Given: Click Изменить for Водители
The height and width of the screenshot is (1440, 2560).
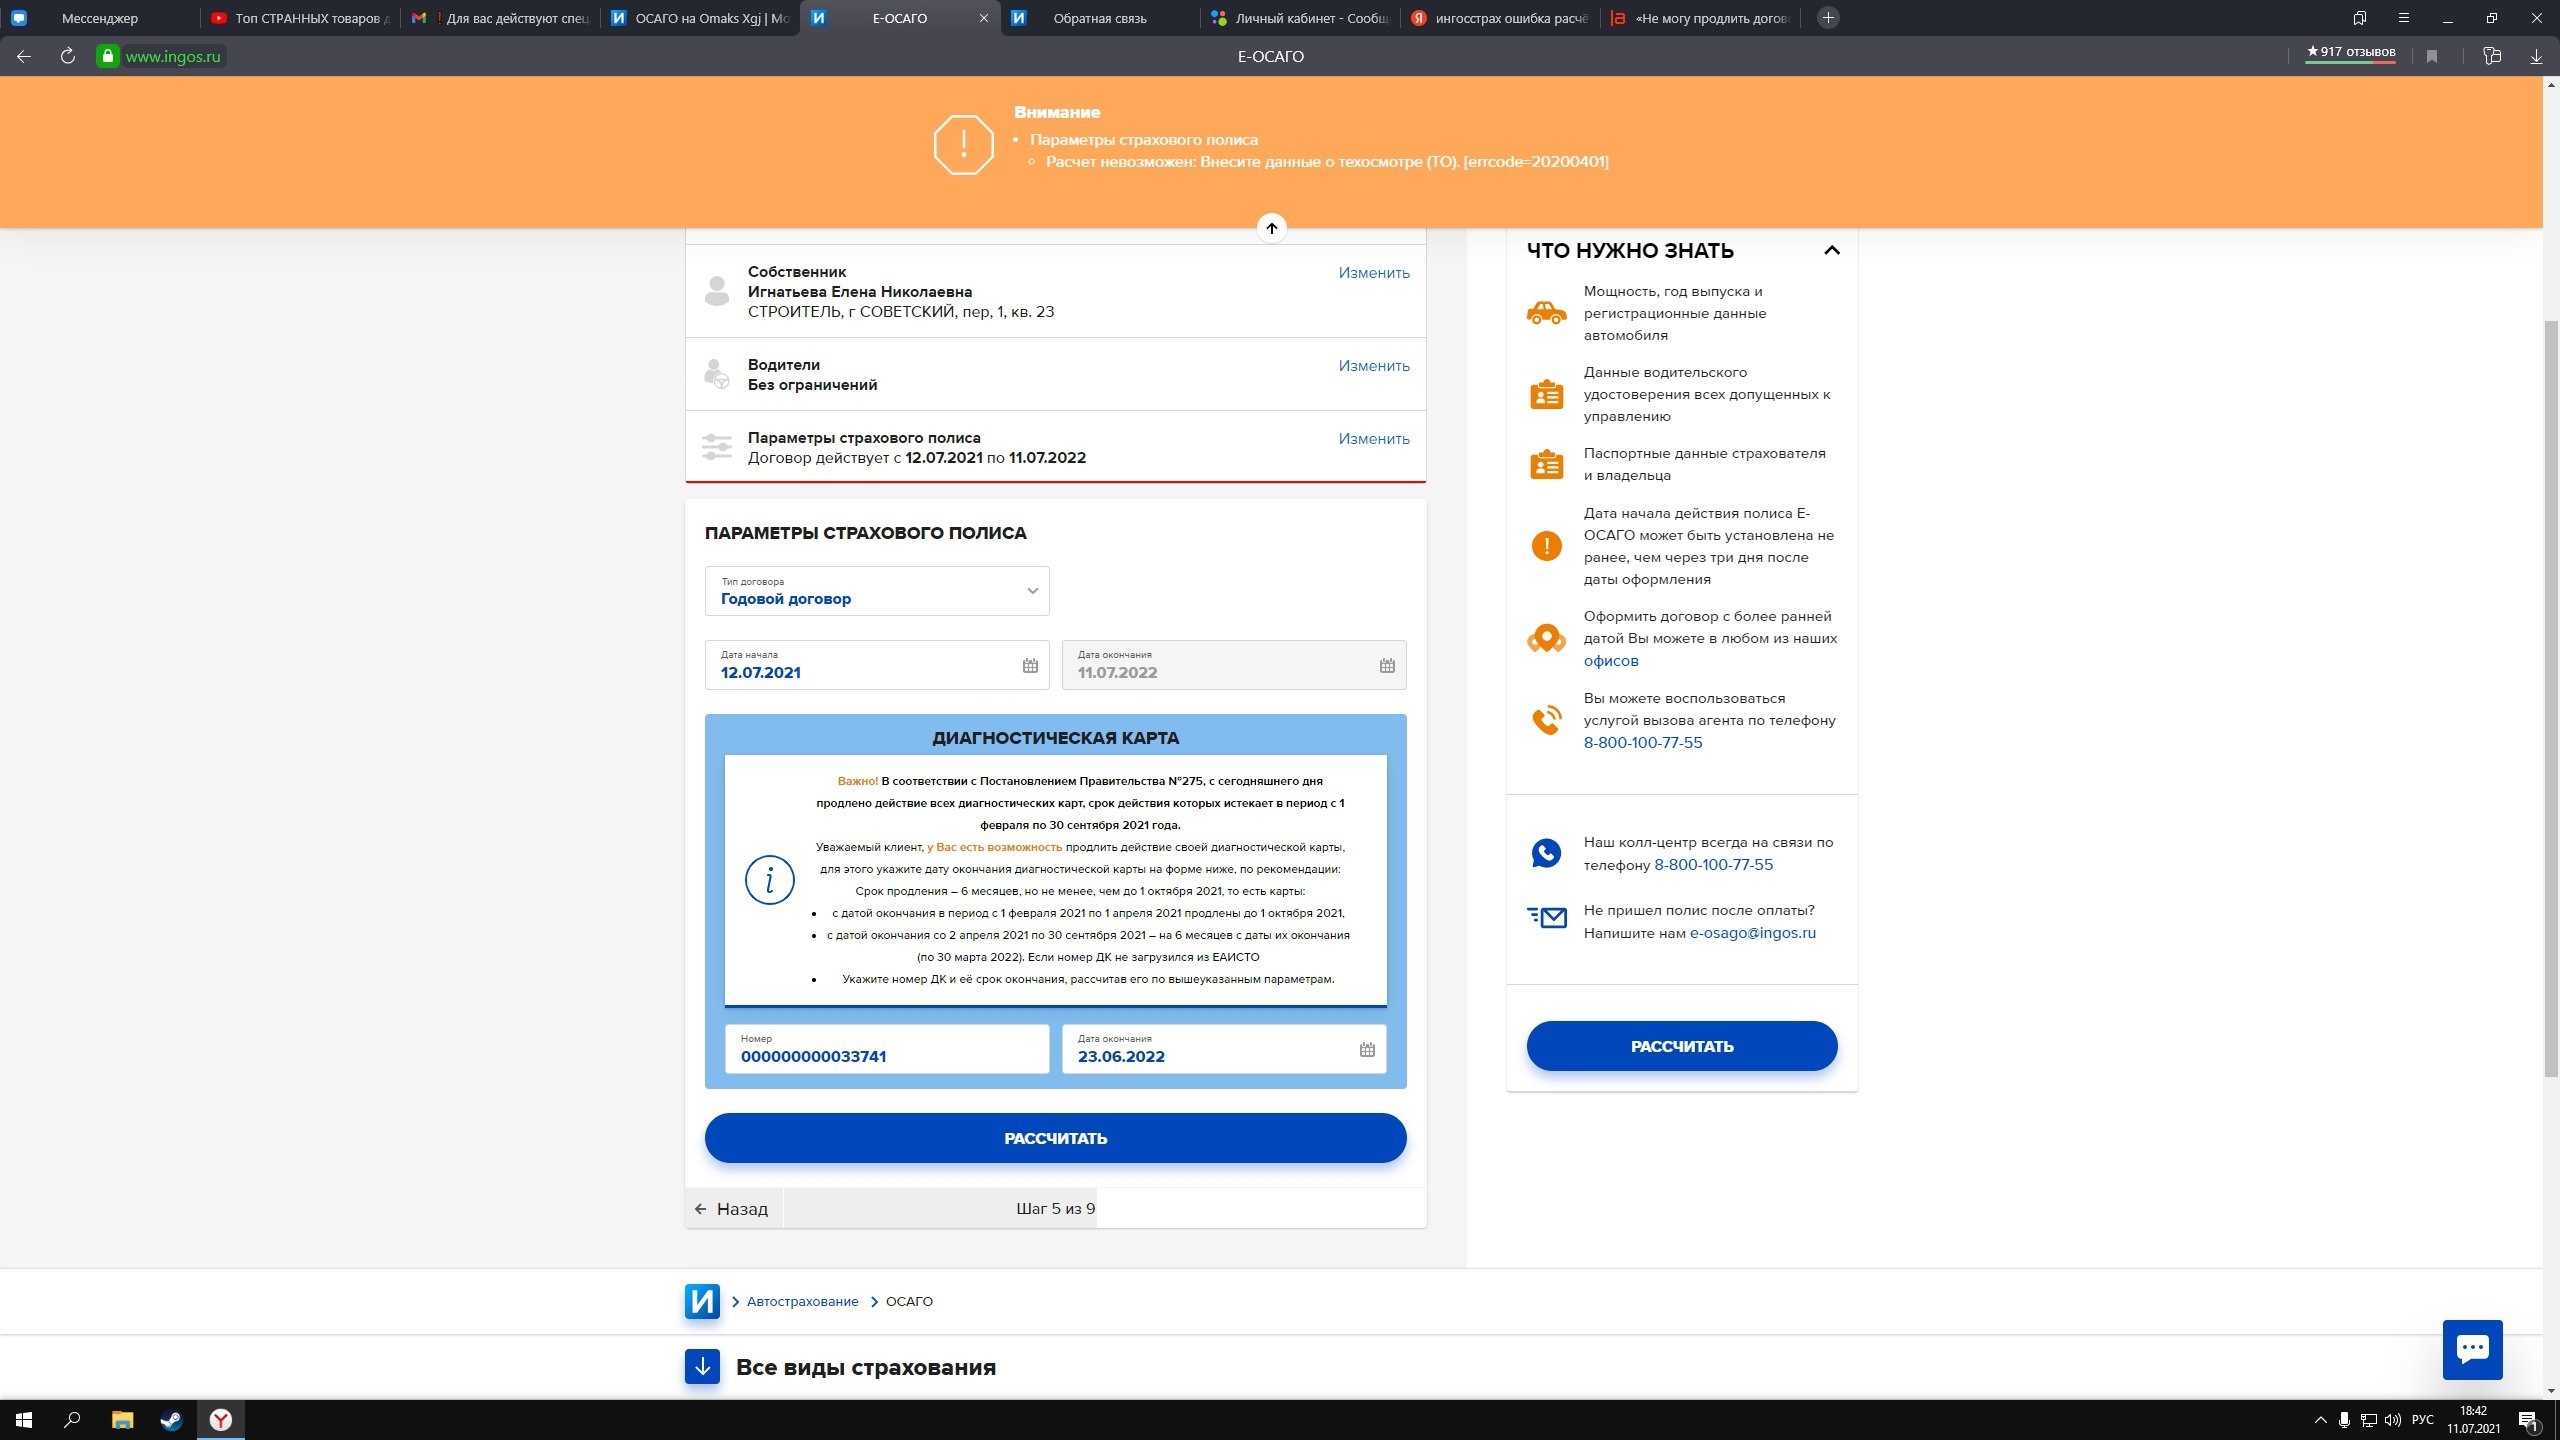Looking at the screenshot, I should click(x=1374, y=366).
